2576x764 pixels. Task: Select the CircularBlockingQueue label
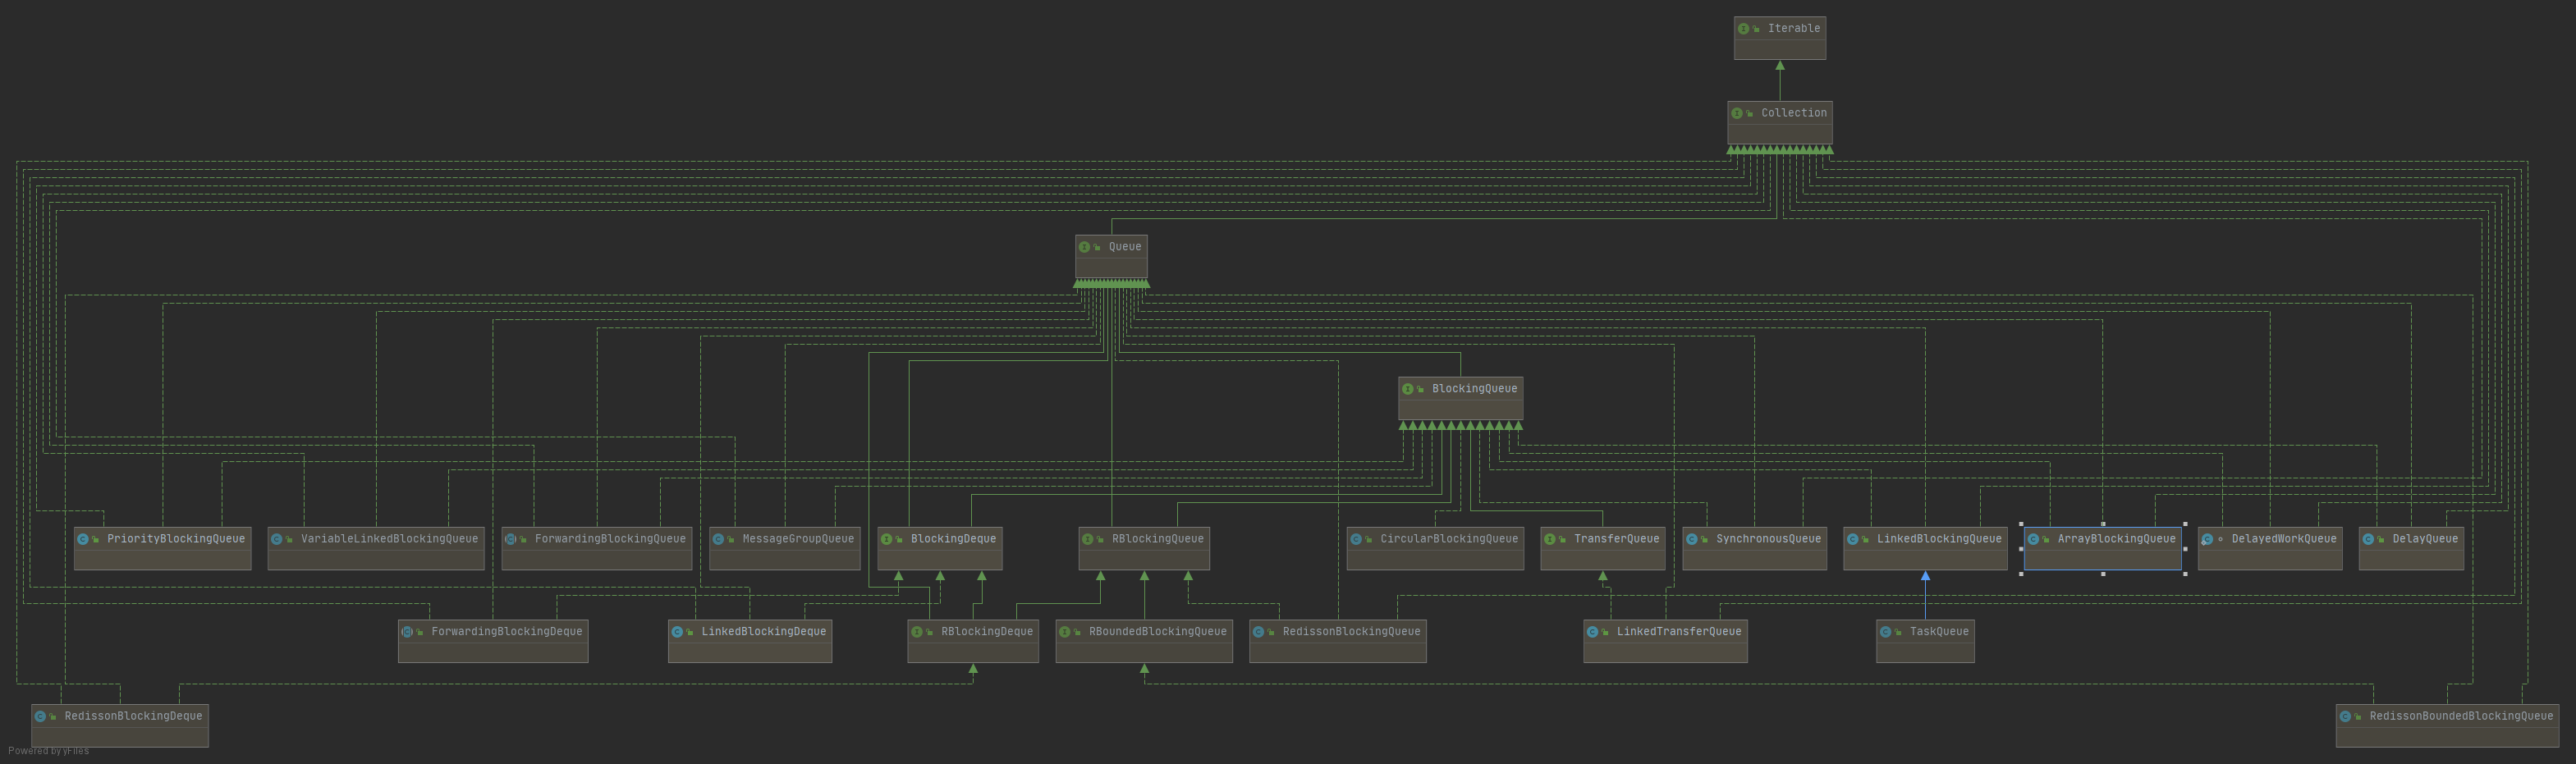[x=1449, y=539]
